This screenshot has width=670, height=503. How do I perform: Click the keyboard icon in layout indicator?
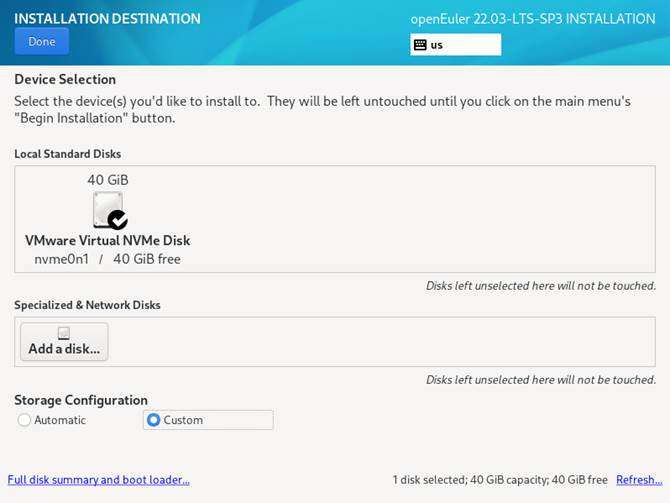click(x=420, y=45)
